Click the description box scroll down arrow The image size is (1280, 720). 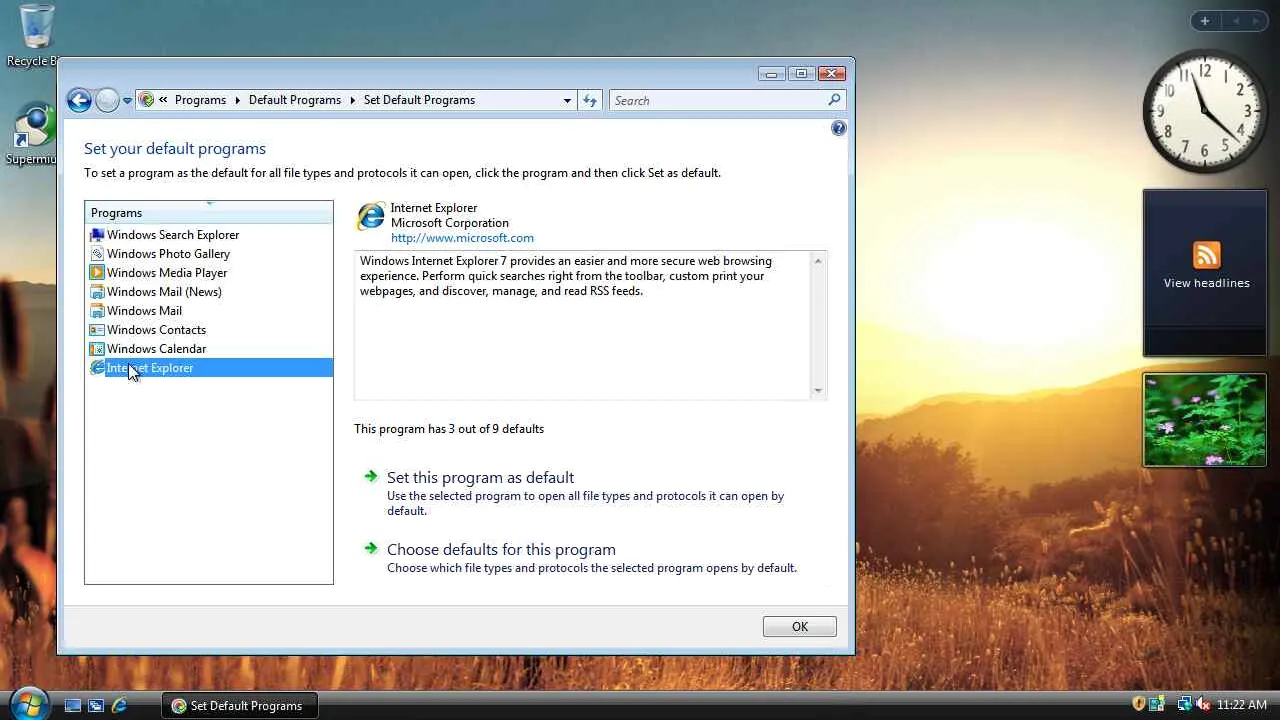pos(818,391)
